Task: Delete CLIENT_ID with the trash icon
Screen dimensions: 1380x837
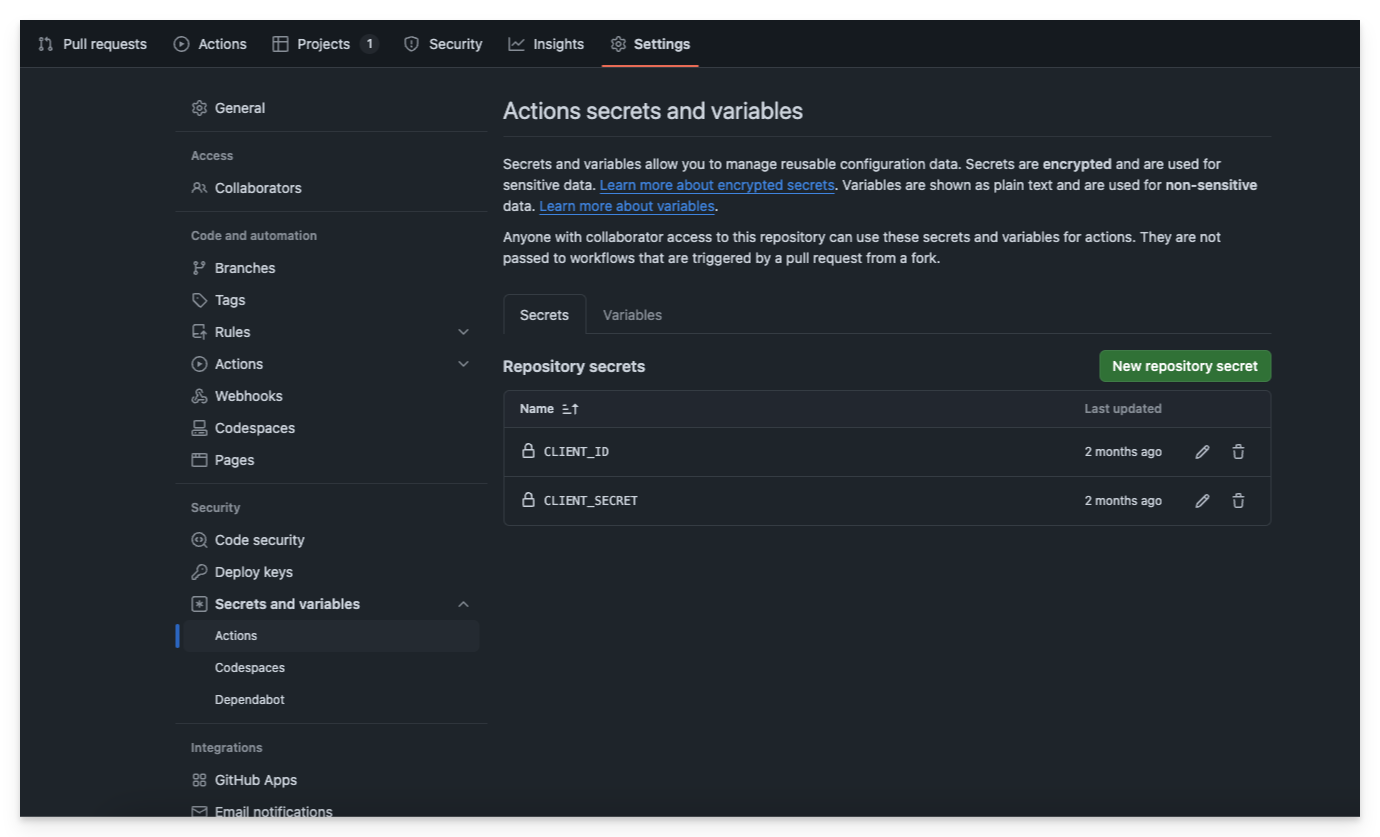Action: [x=1238, y=451]
